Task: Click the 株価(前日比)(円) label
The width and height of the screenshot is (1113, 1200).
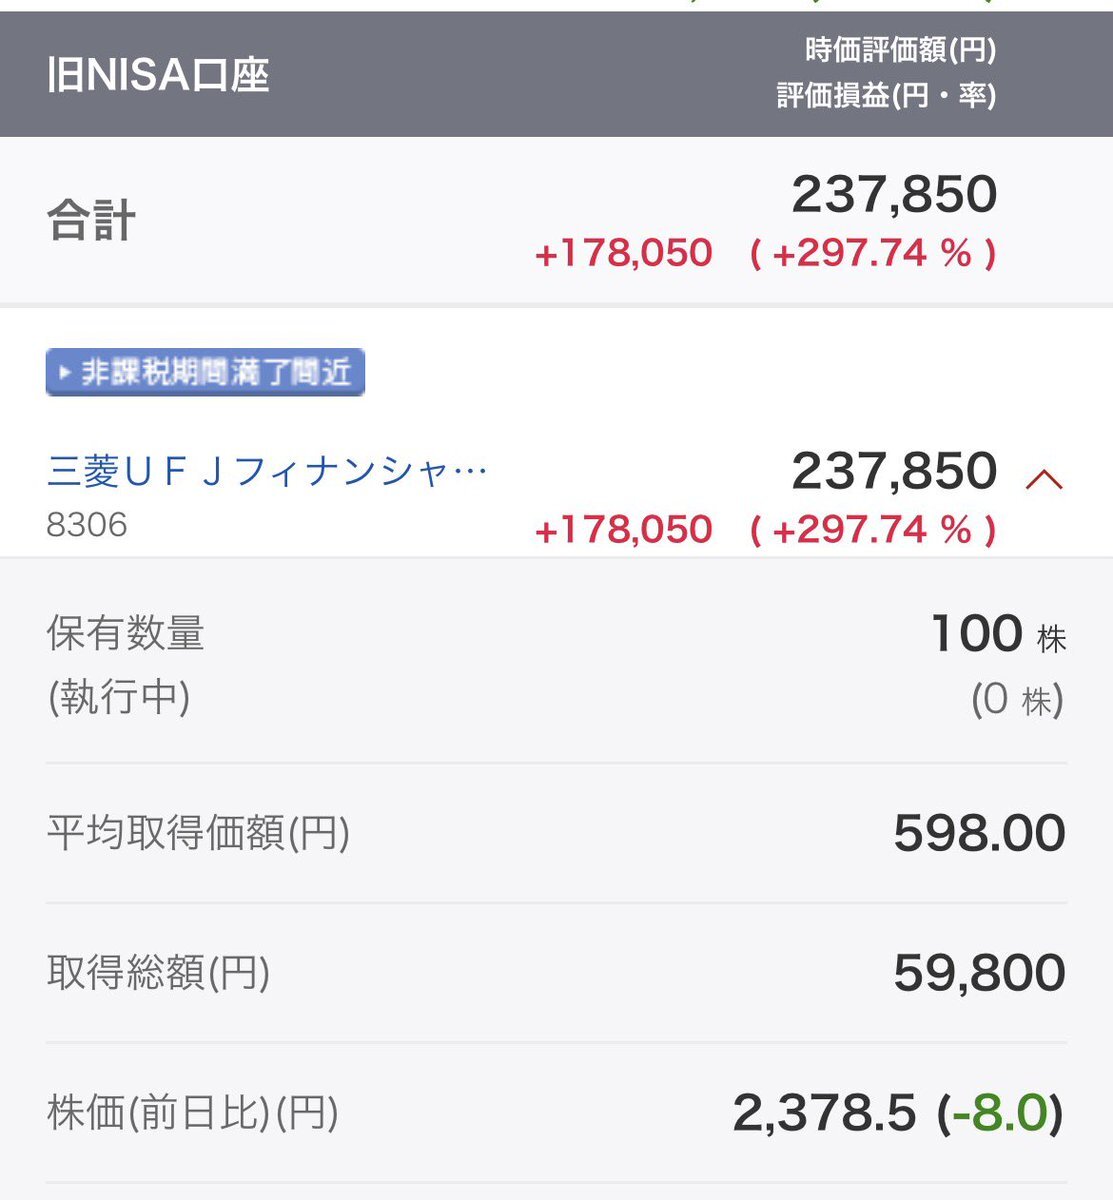Action: (193, 1112)
